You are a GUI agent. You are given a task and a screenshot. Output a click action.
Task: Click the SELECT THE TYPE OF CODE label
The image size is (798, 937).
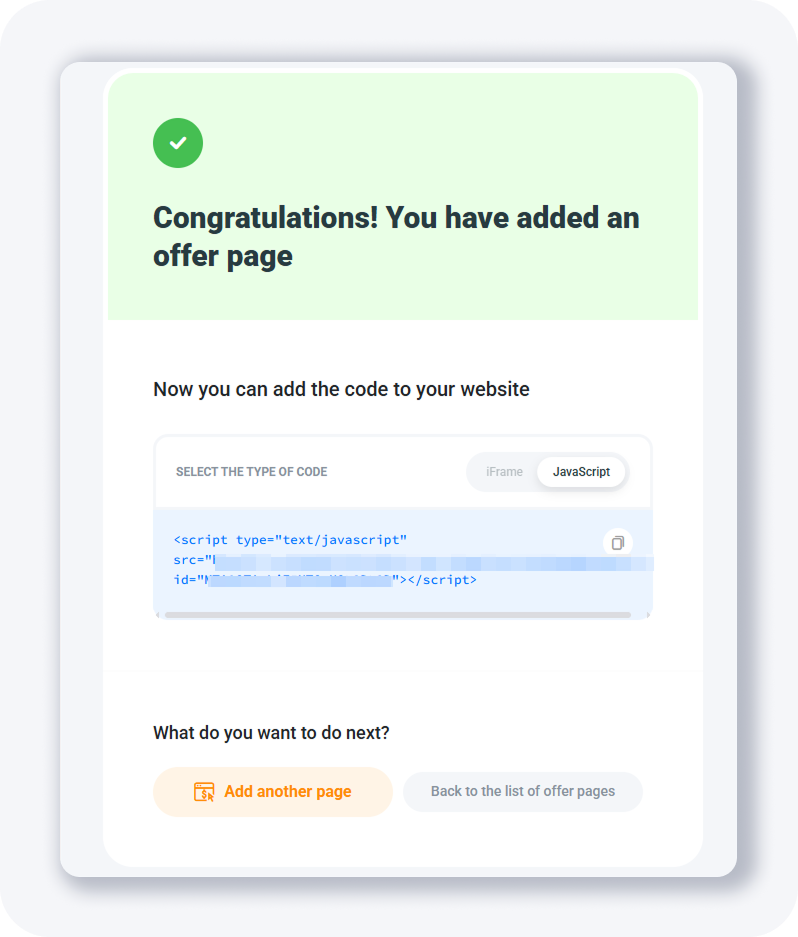[x=251, y=472]
